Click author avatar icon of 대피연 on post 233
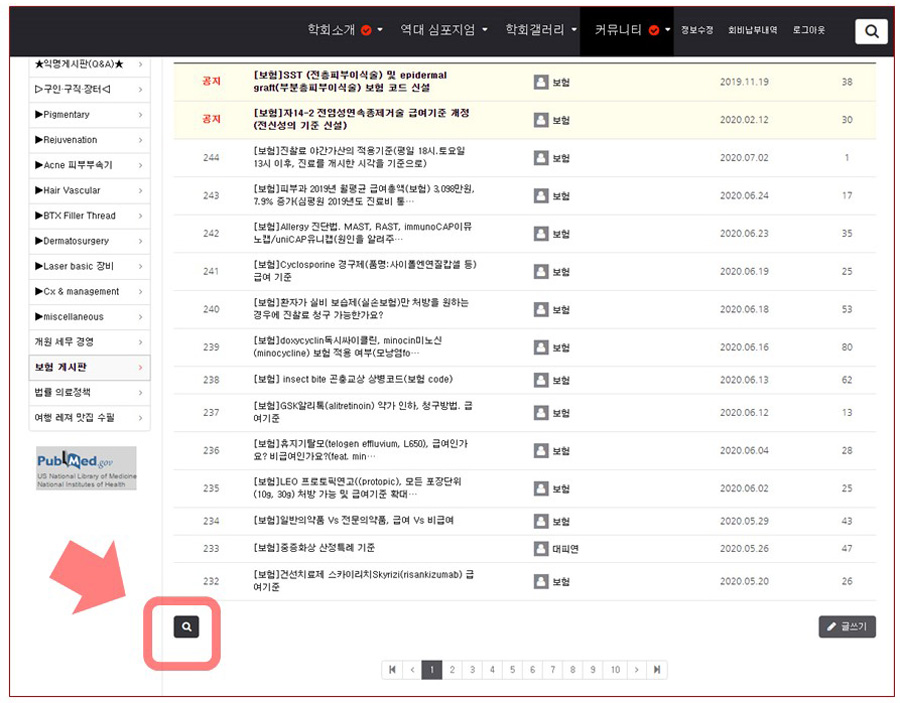 [541, 548]
